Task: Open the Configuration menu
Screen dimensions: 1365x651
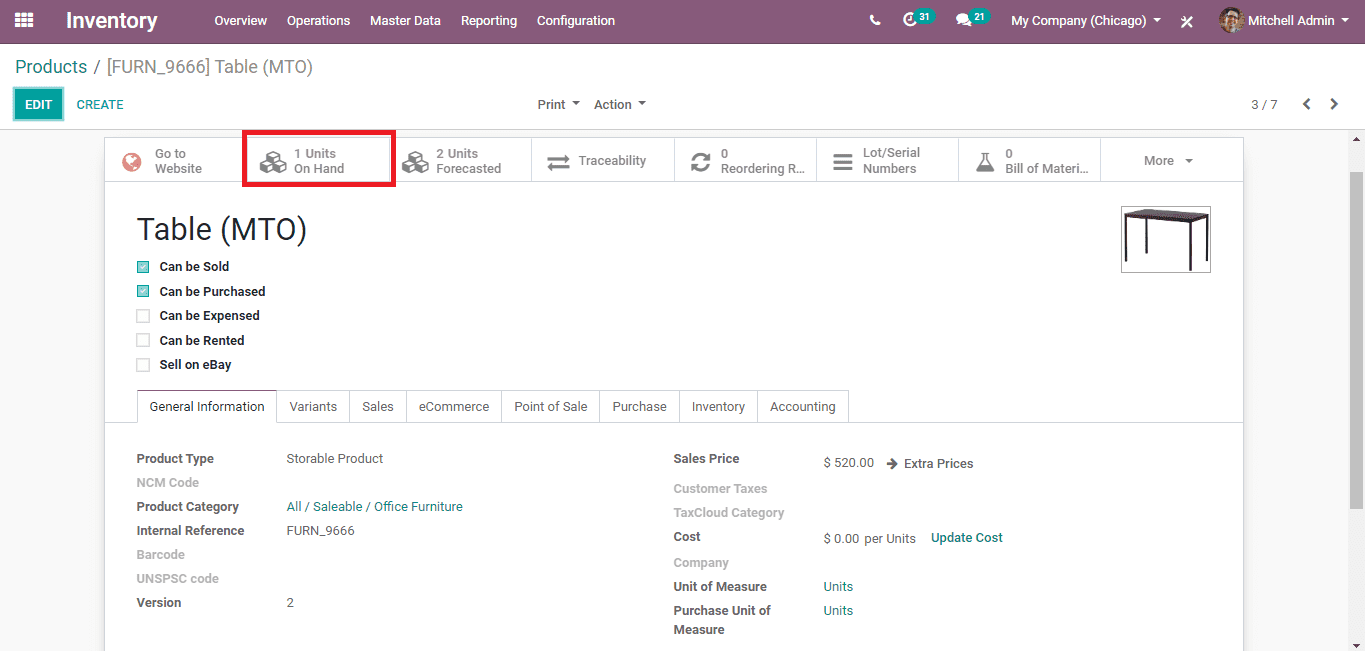Action: click(576, 20)
